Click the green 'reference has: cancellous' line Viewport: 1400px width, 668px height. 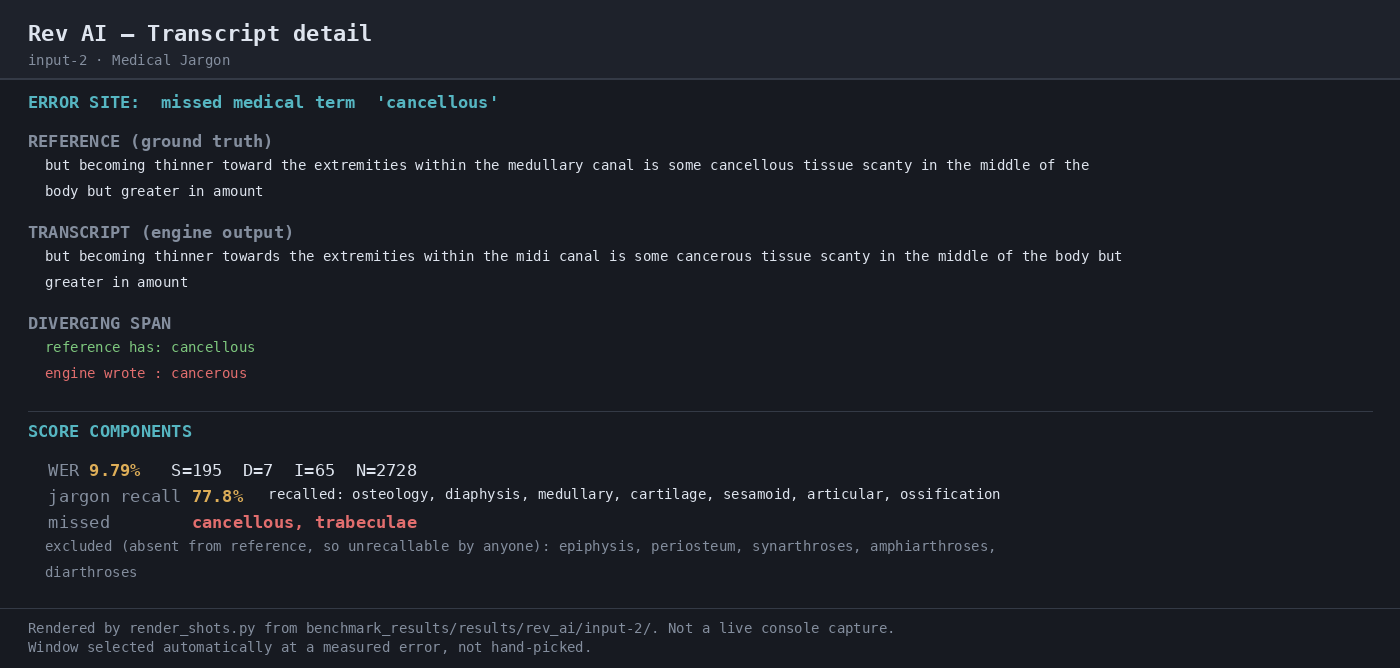click(150, 348)
